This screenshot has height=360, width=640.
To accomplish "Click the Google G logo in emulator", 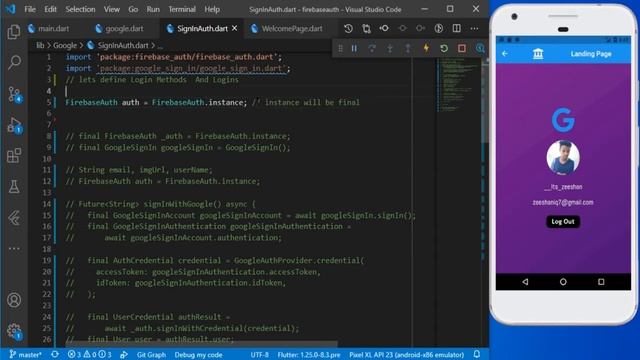I will pyautogui.click(x=563, y=120).
